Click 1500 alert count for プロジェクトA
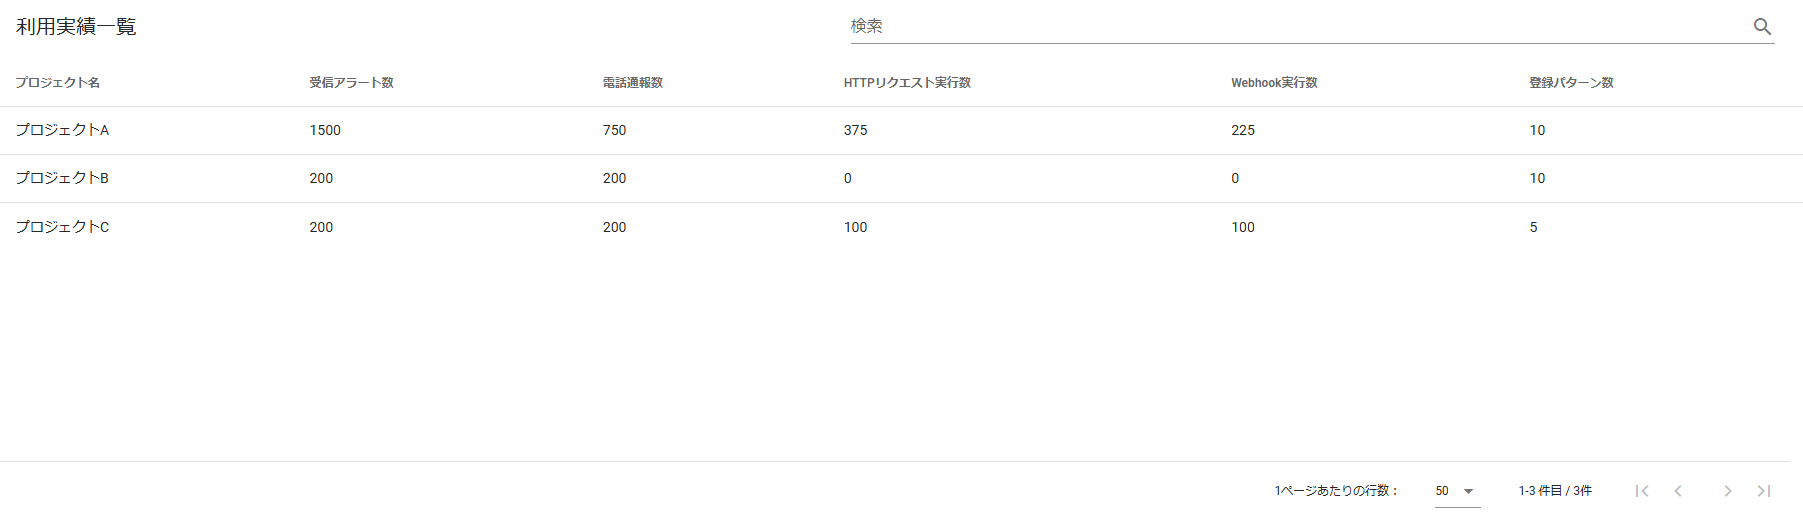 (325, 130)
